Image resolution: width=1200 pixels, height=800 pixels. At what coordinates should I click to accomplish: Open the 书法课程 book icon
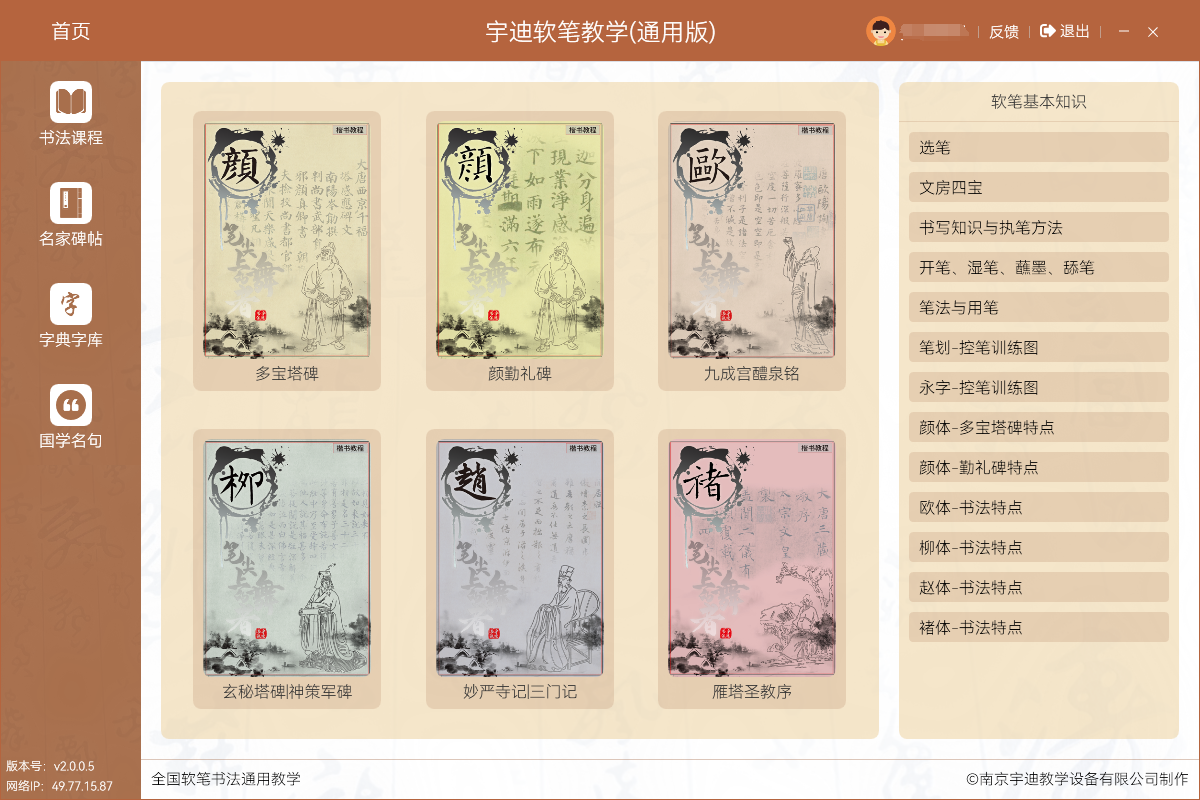(x=71, y=102)
